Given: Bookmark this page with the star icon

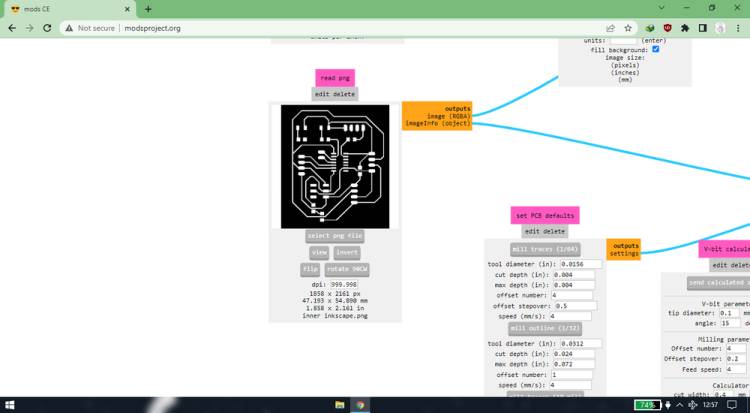Looking at the screenshot, I should [x=628, y=28].
